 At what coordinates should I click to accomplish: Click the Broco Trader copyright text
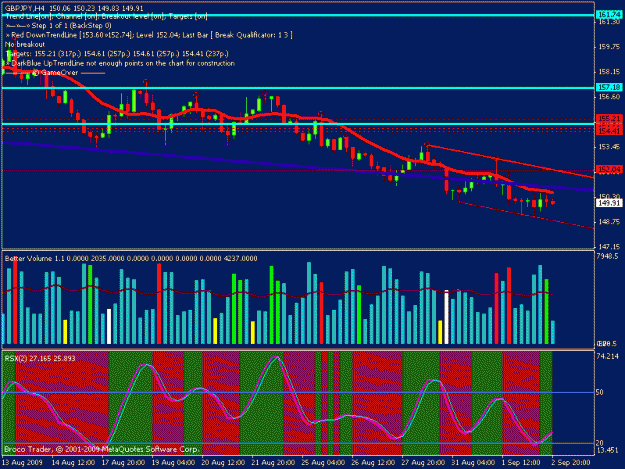[101, 449]
